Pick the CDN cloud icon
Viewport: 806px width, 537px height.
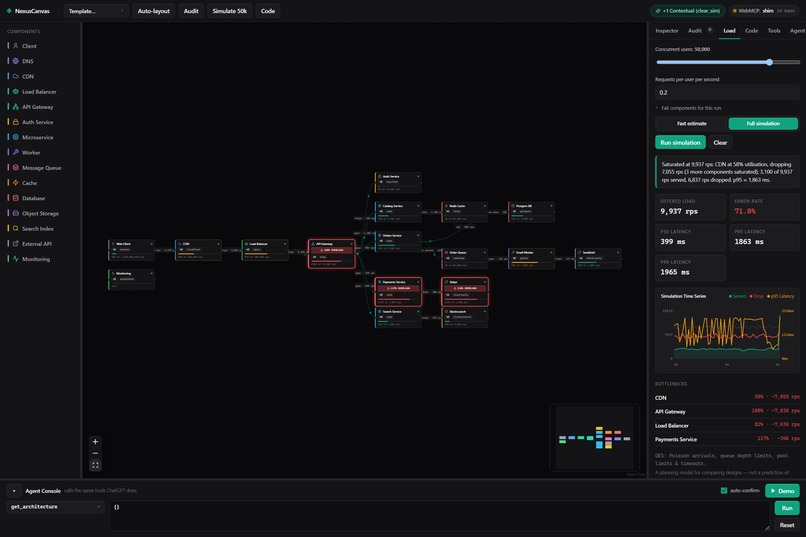[15, 76]
